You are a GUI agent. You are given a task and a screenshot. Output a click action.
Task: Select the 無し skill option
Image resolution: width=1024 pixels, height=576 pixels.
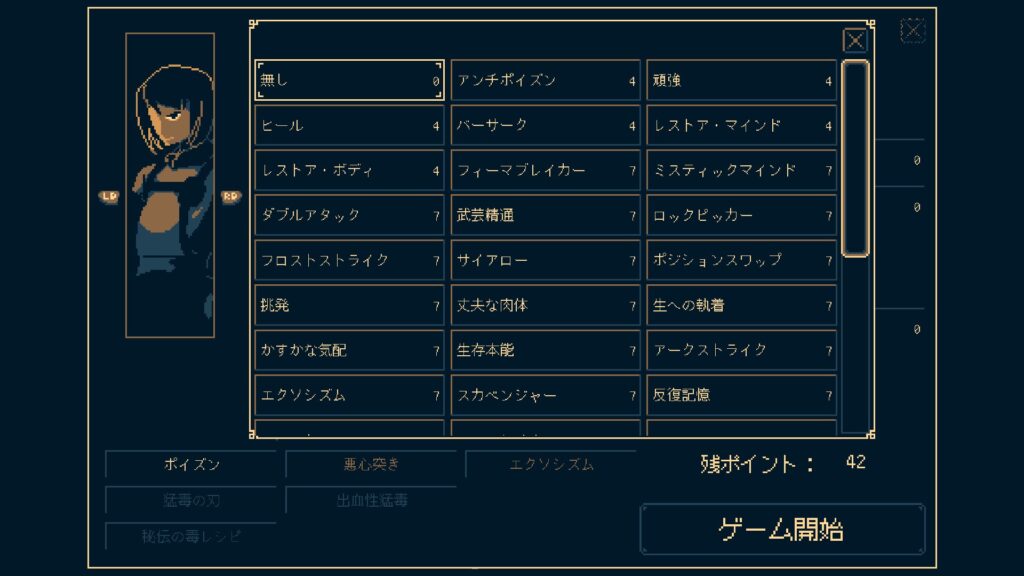pyautogui.click(x=349, y=81)
